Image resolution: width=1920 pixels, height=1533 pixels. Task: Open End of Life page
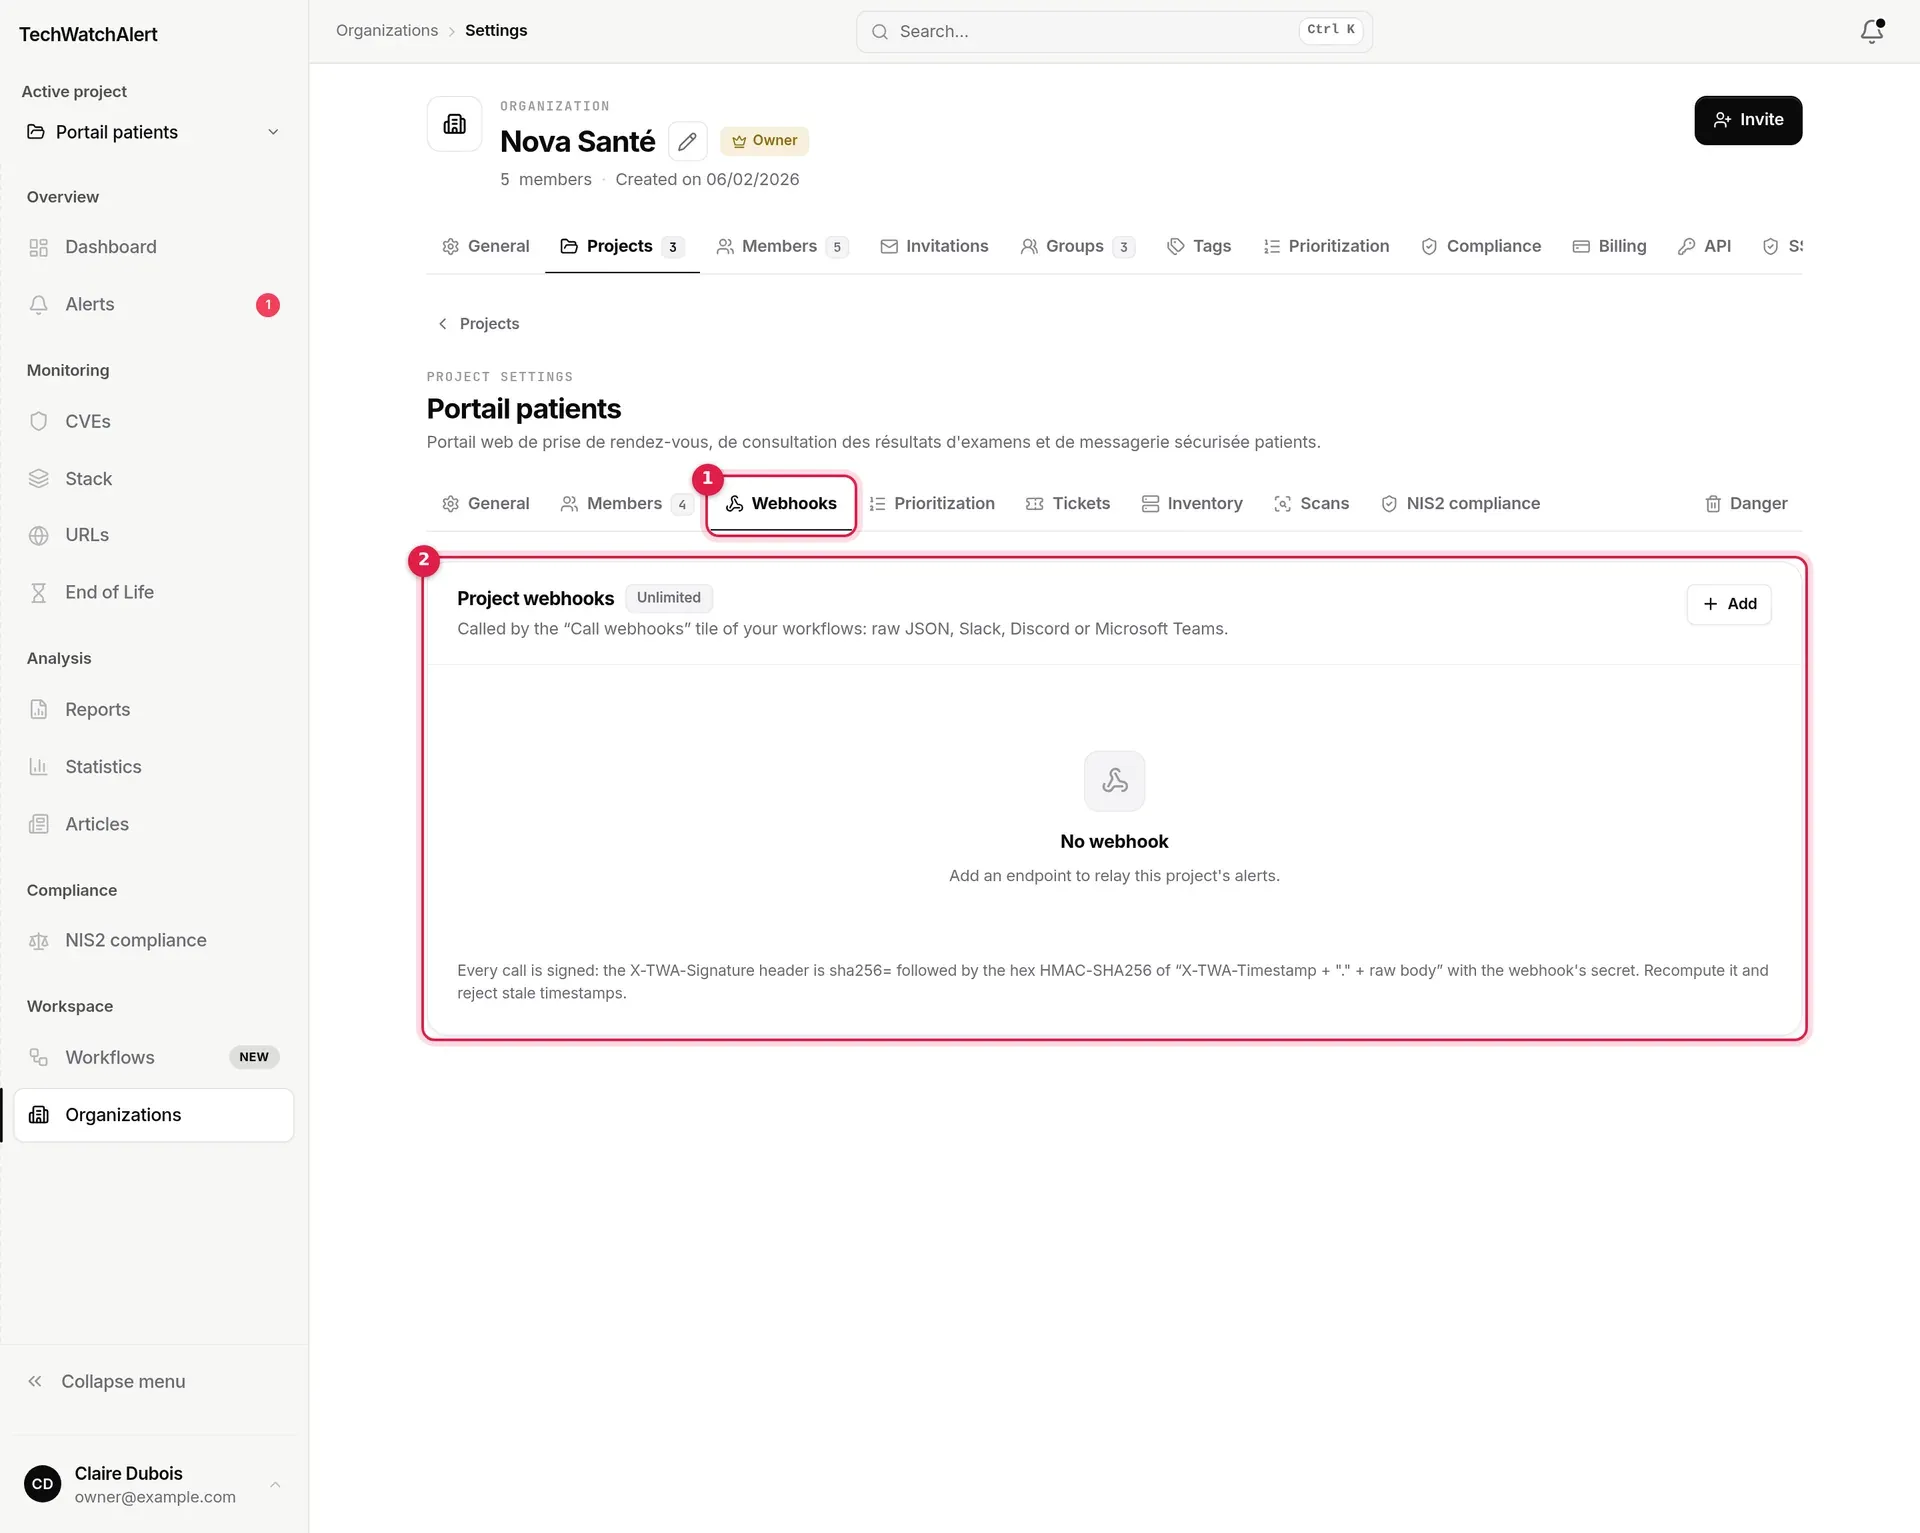click(153, 592)
